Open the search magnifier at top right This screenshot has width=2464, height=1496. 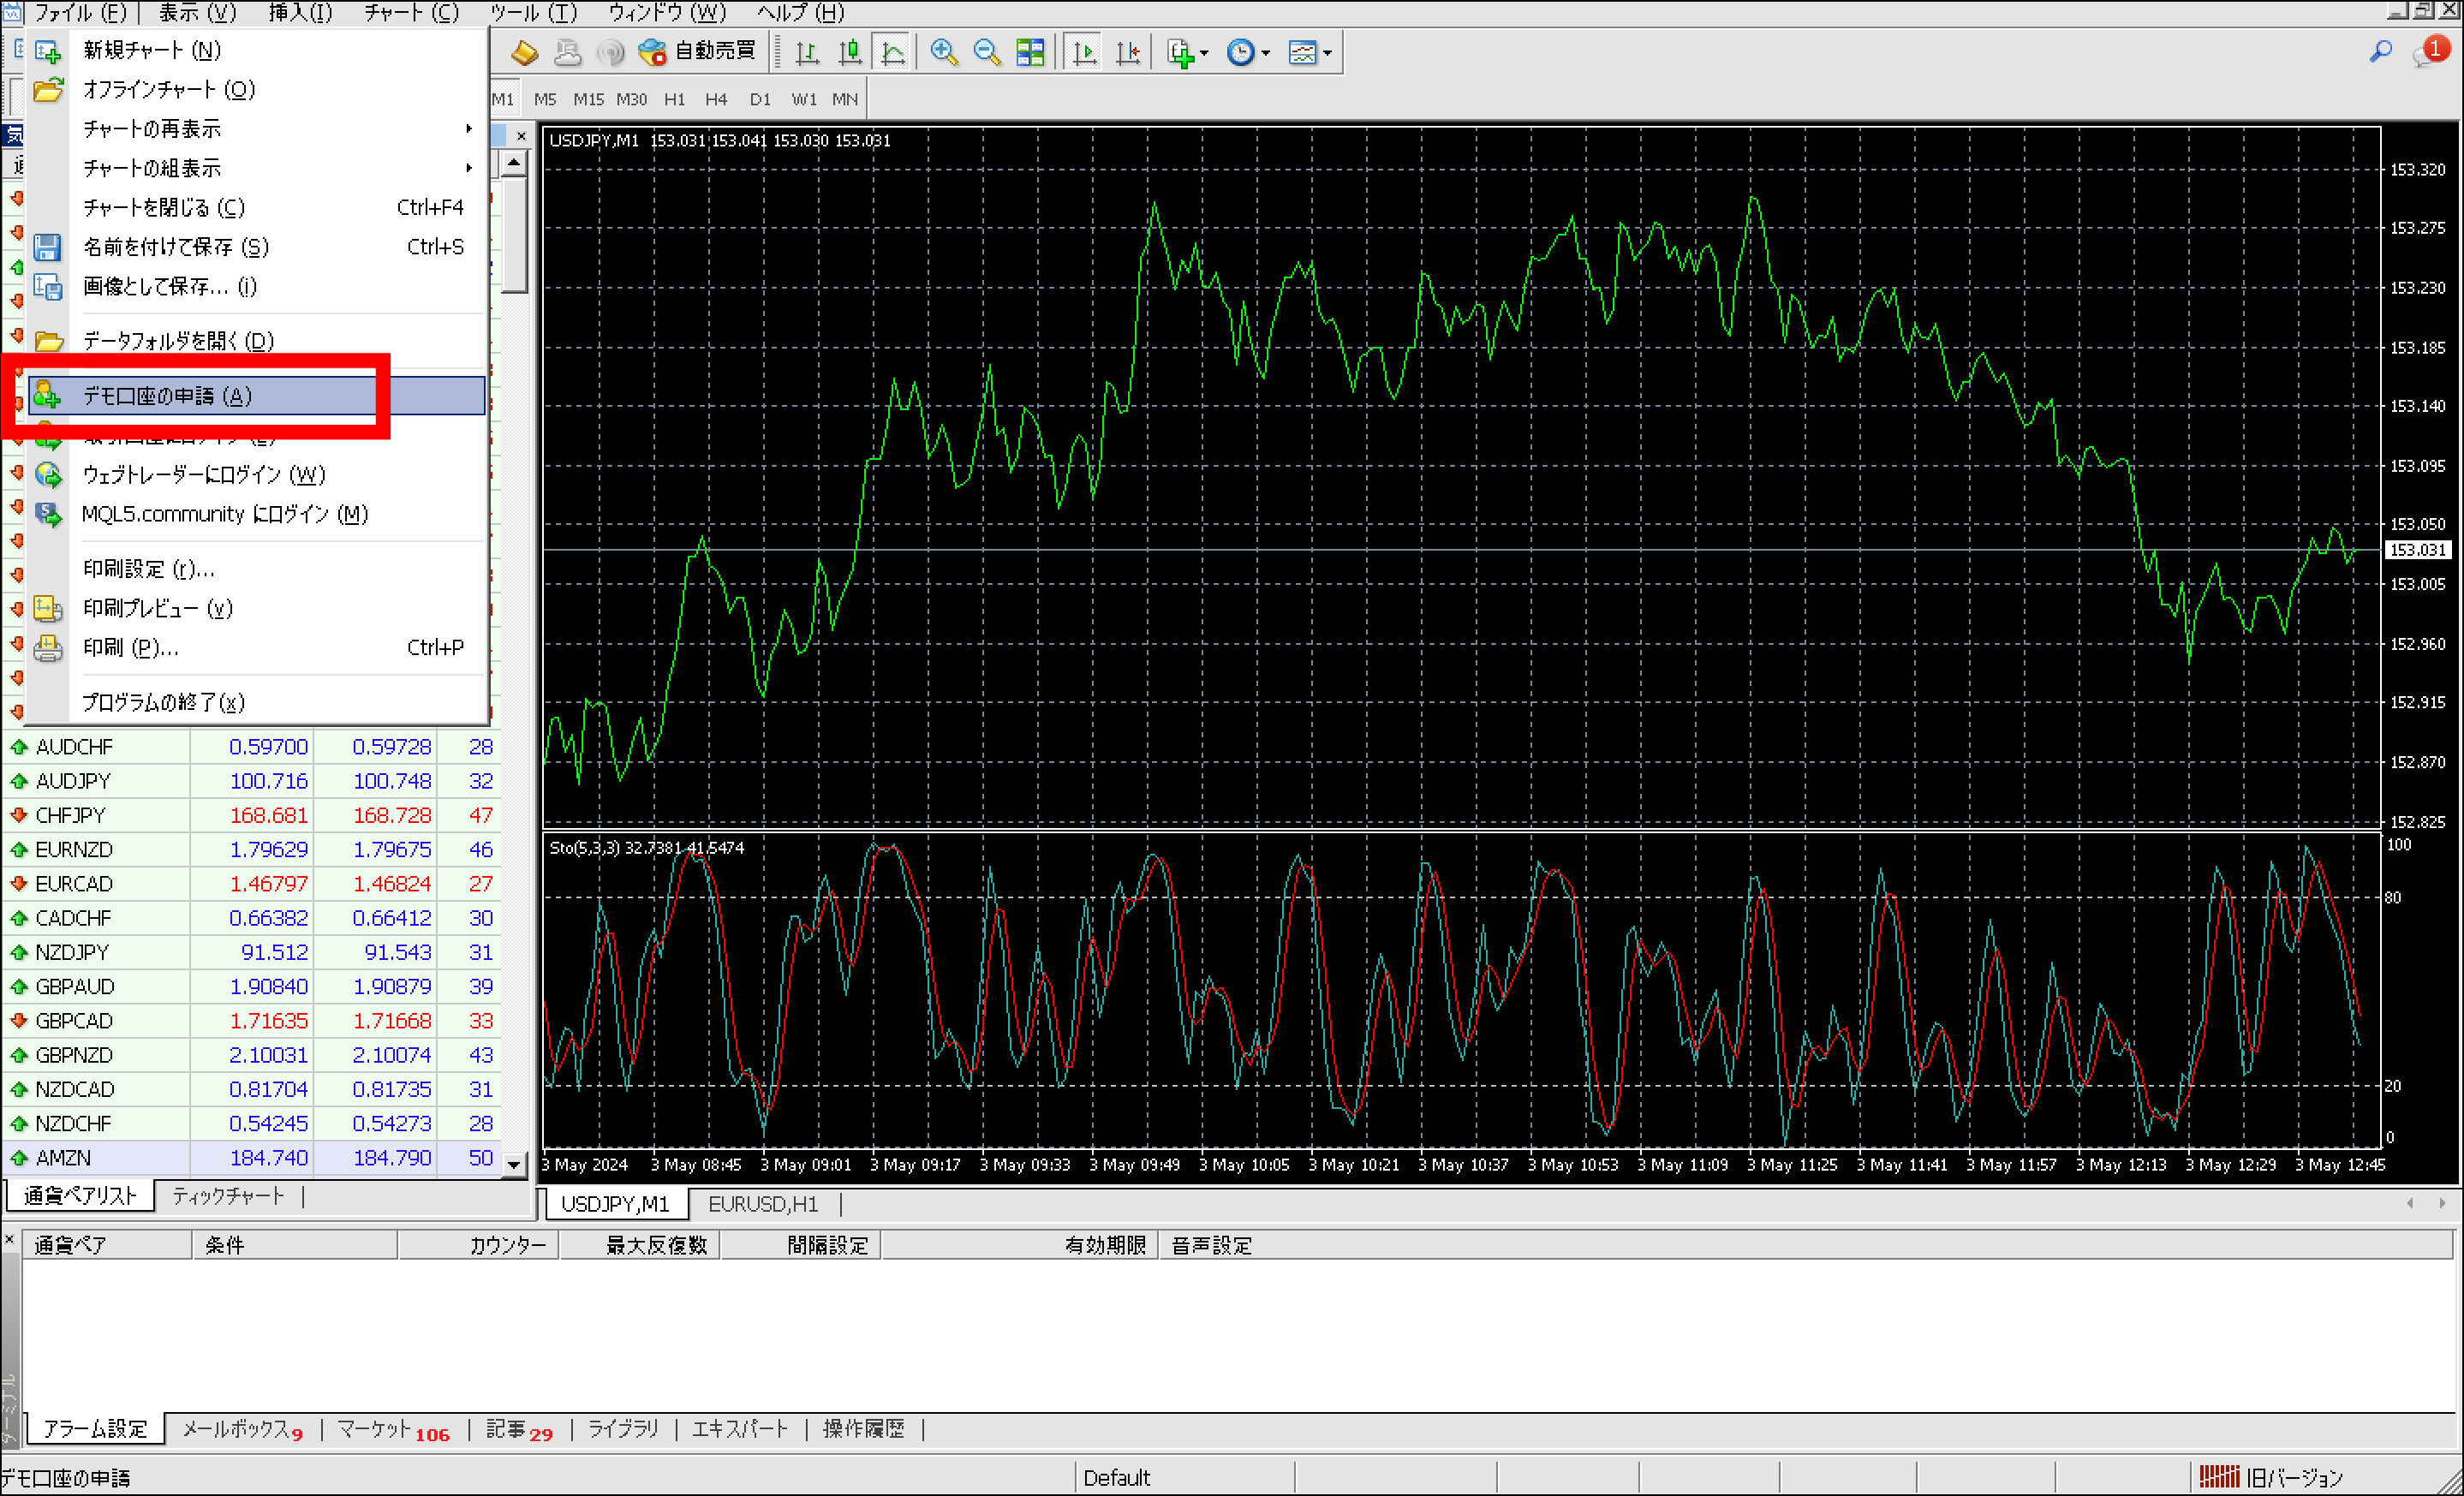pyautogui.click(x=2381, y=52)
